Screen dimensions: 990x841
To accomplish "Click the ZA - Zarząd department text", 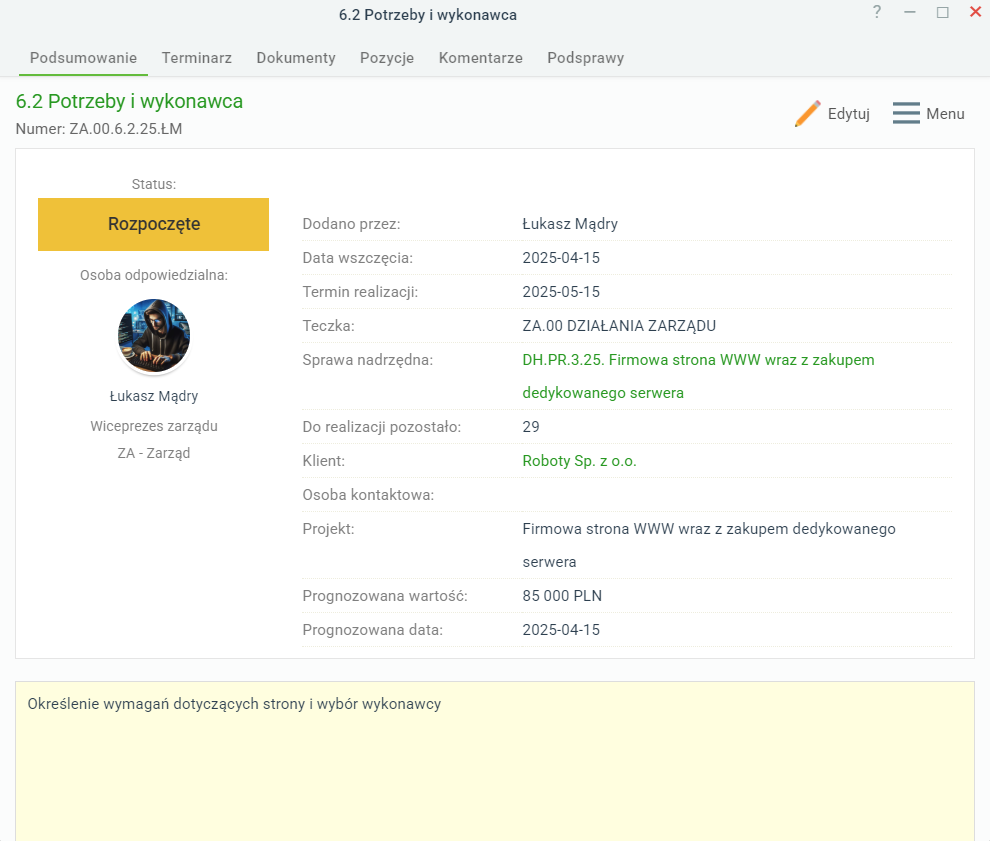I will (153, 453).
